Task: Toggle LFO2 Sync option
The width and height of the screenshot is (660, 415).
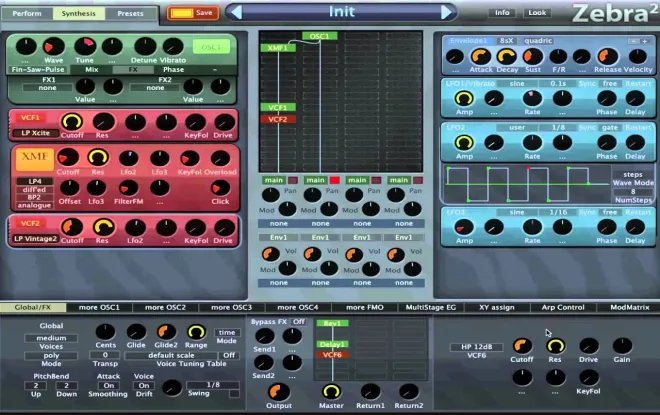Action: coord(587,127)
